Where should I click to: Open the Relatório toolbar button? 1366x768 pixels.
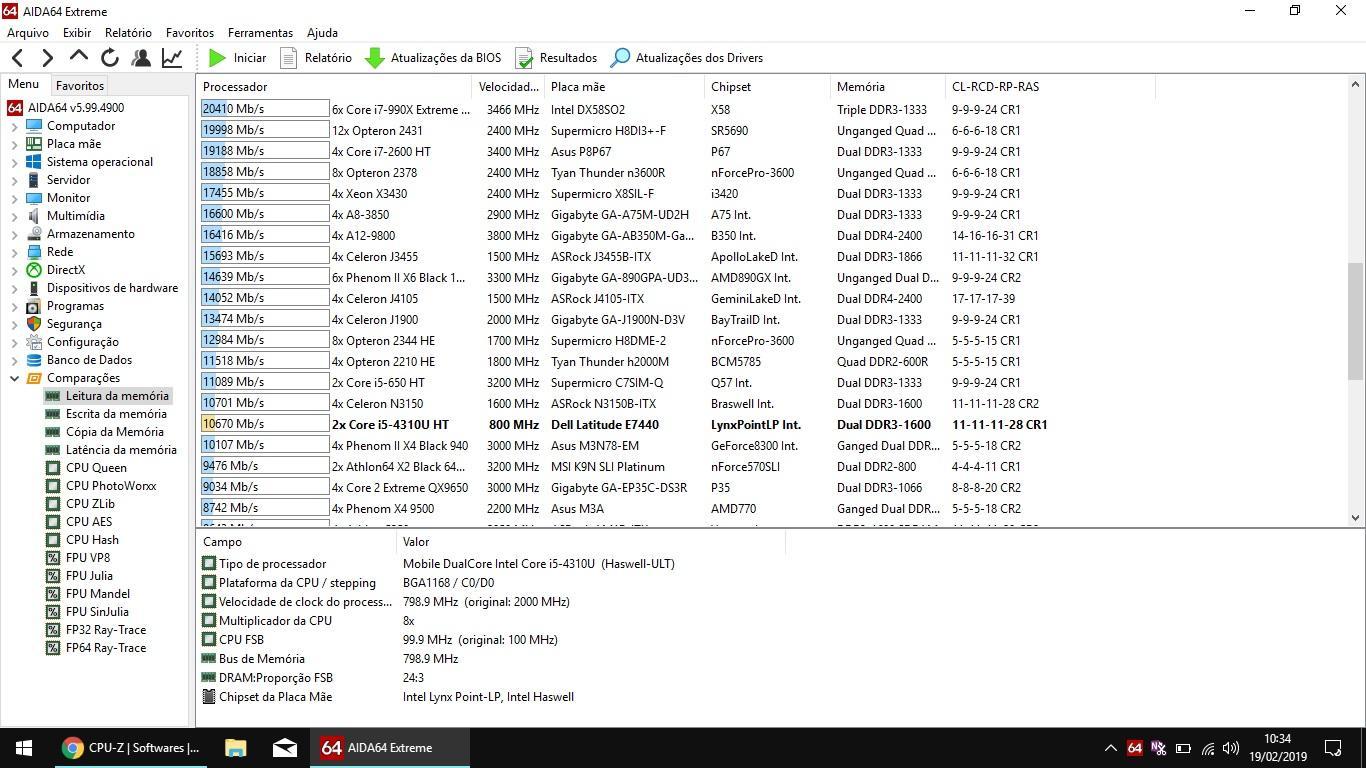pos(315,58)
